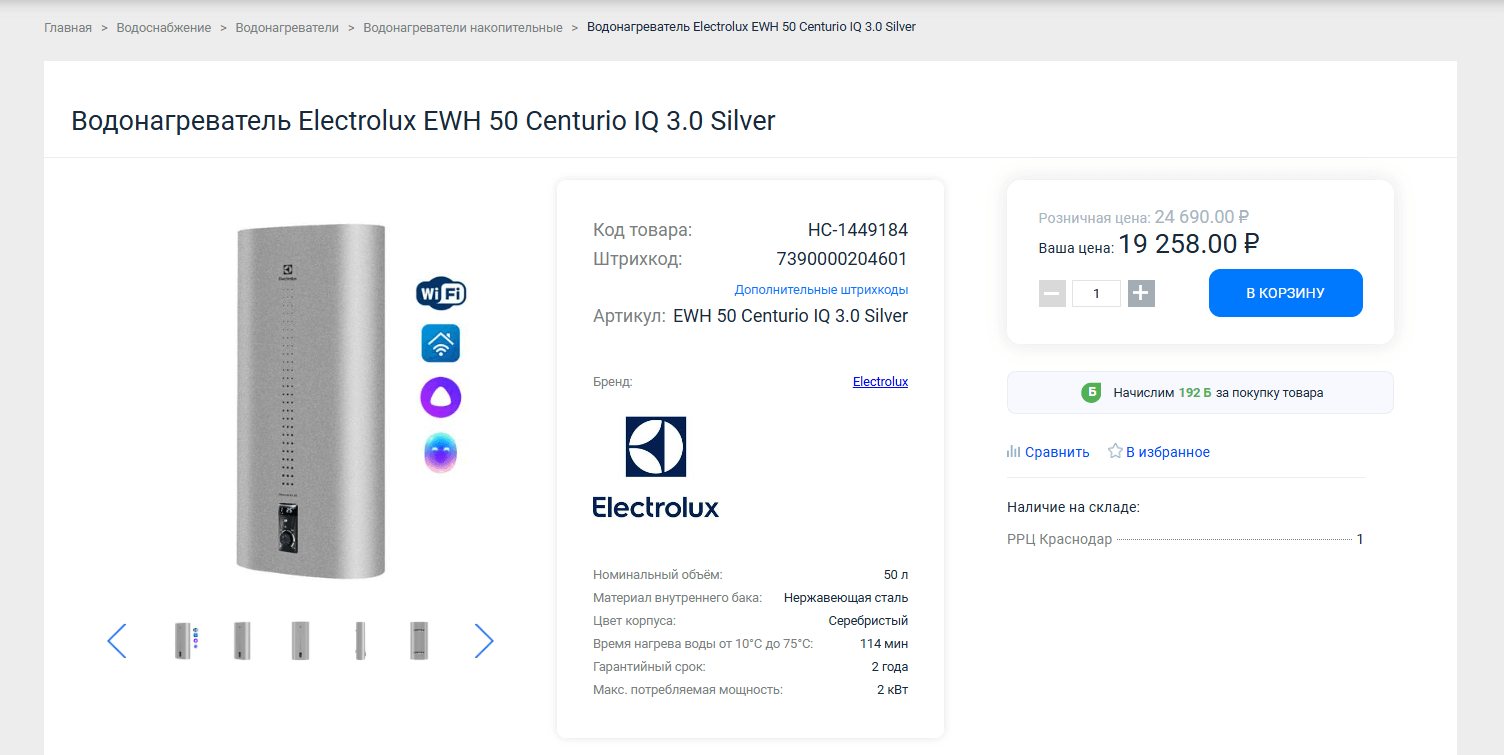Click the green bonus Б badge
Viewport: 1504px width, 755px height.
point(1091,393)
